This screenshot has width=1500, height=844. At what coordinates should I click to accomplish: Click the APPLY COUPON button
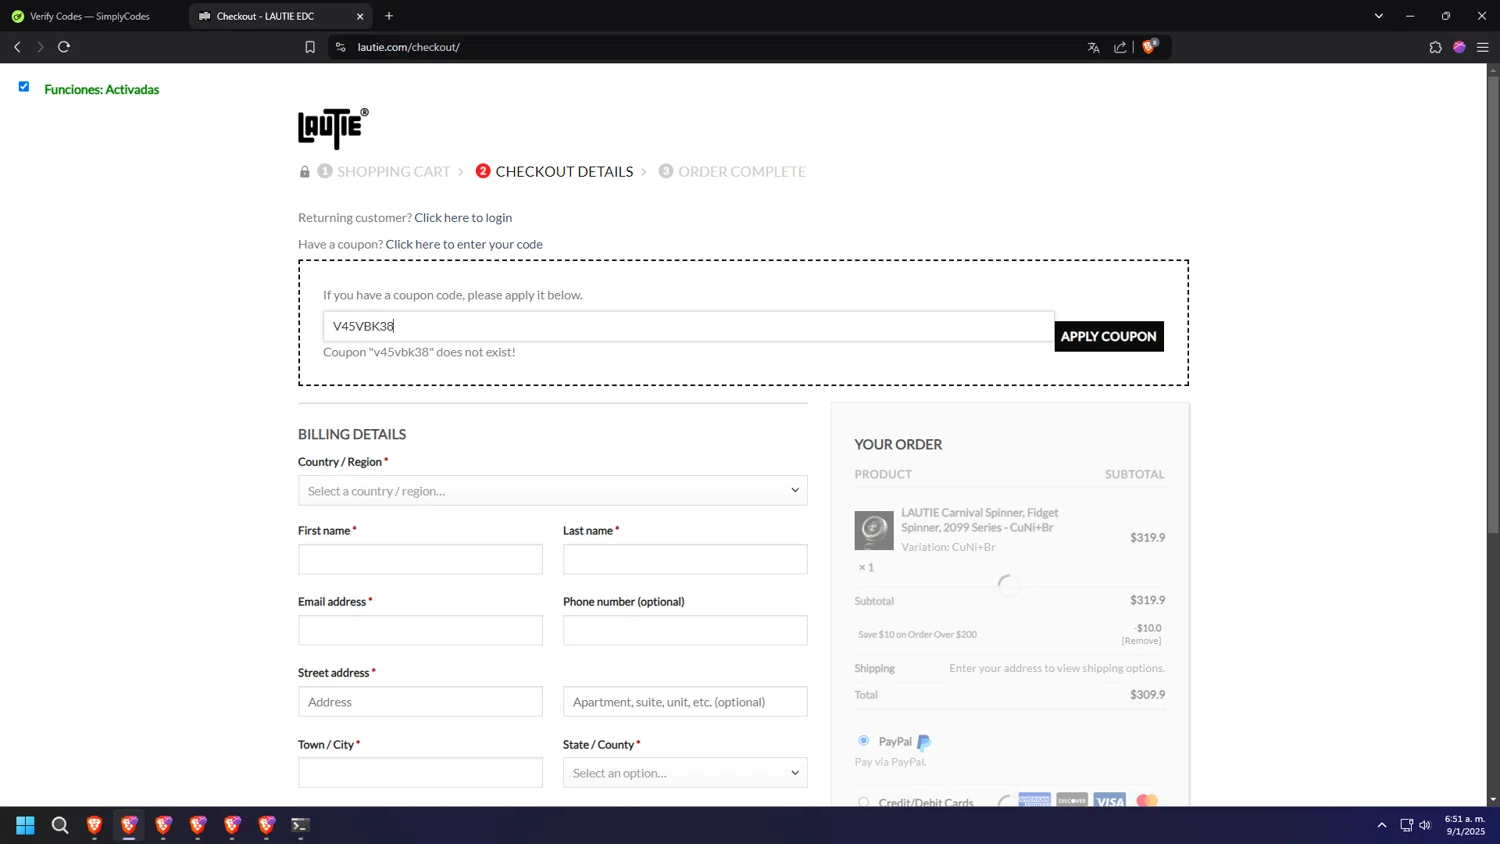pos(1108,336)
